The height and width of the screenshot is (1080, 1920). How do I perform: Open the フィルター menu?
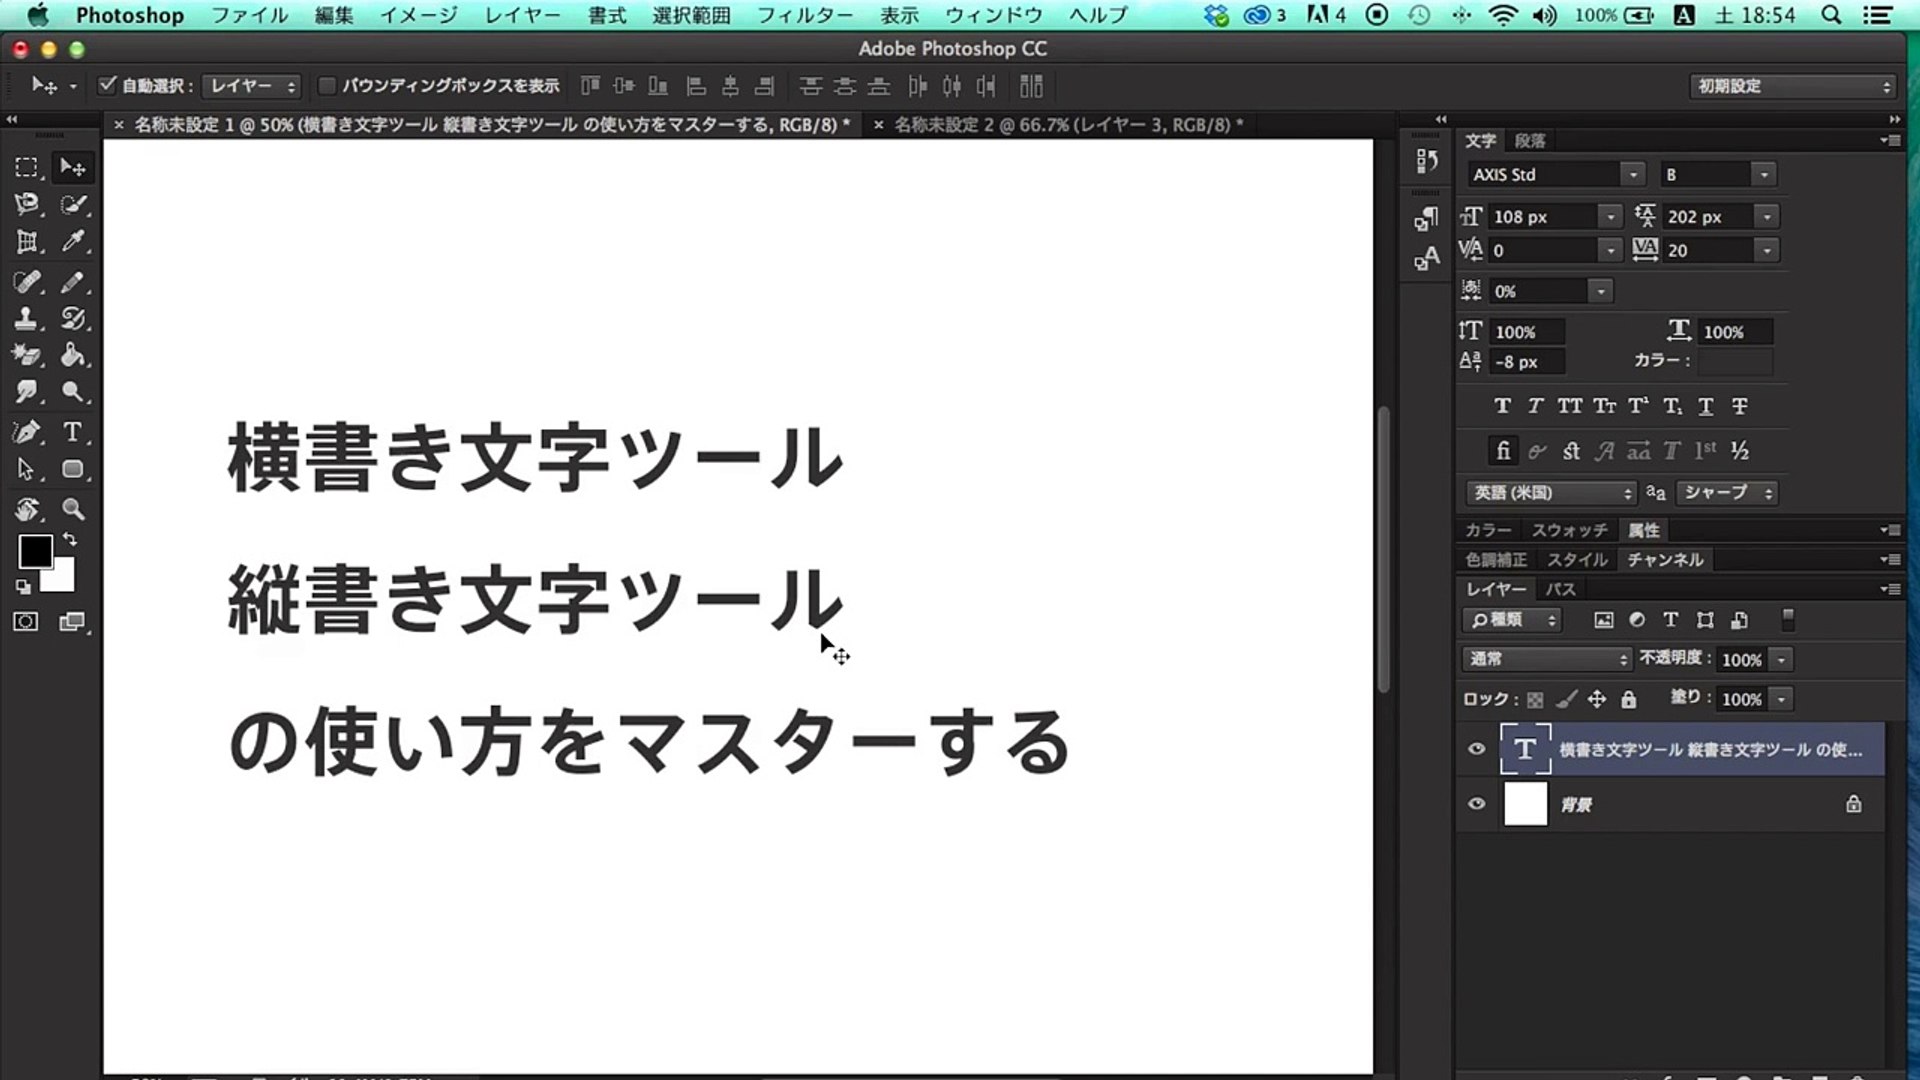[804, 15]
